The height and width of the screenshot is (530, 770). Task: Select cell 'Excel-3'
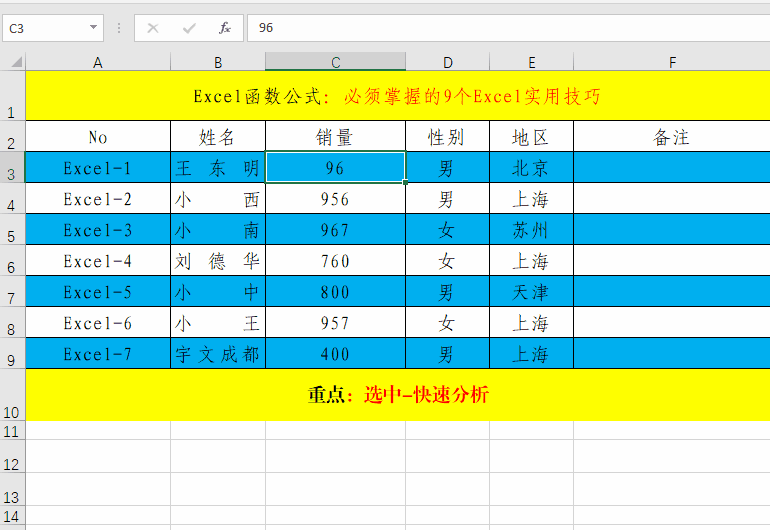pos(98,229)
